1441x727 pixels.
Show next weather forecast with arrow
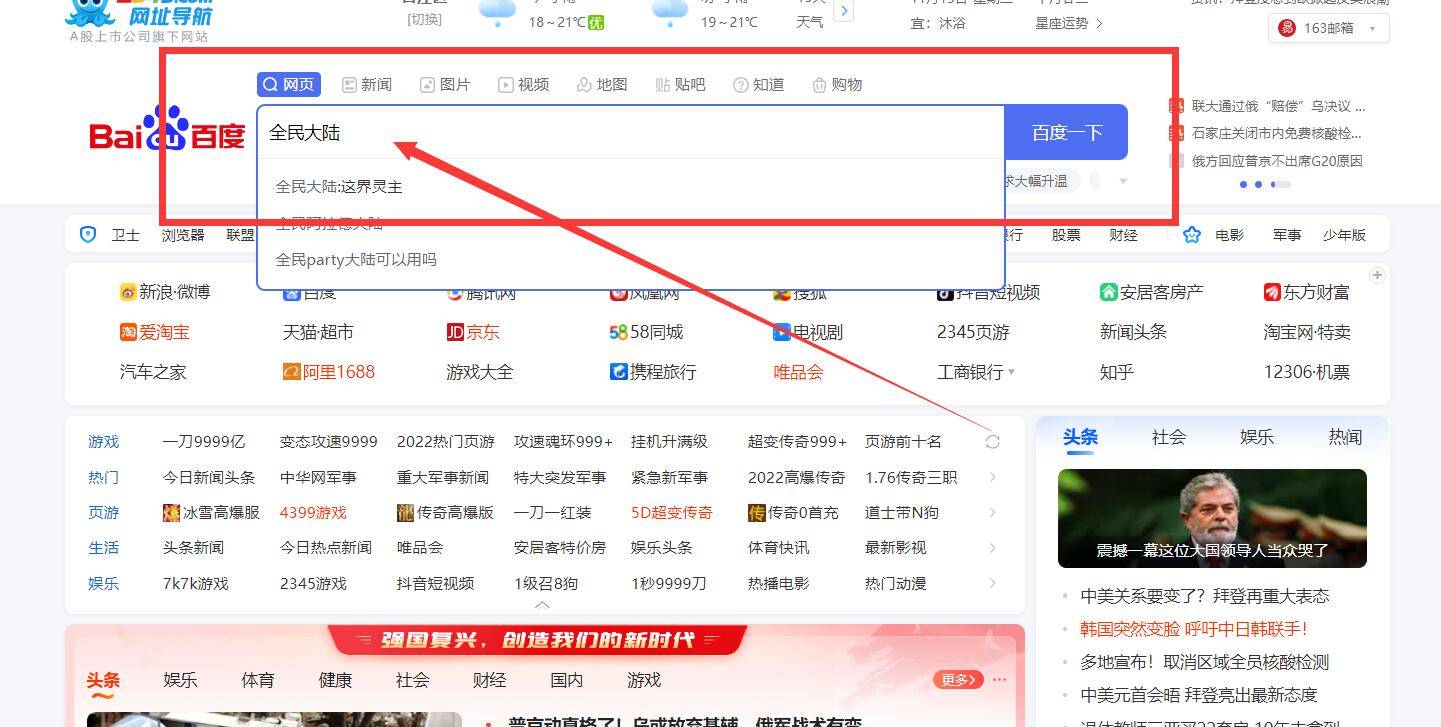tap(843, 11)
